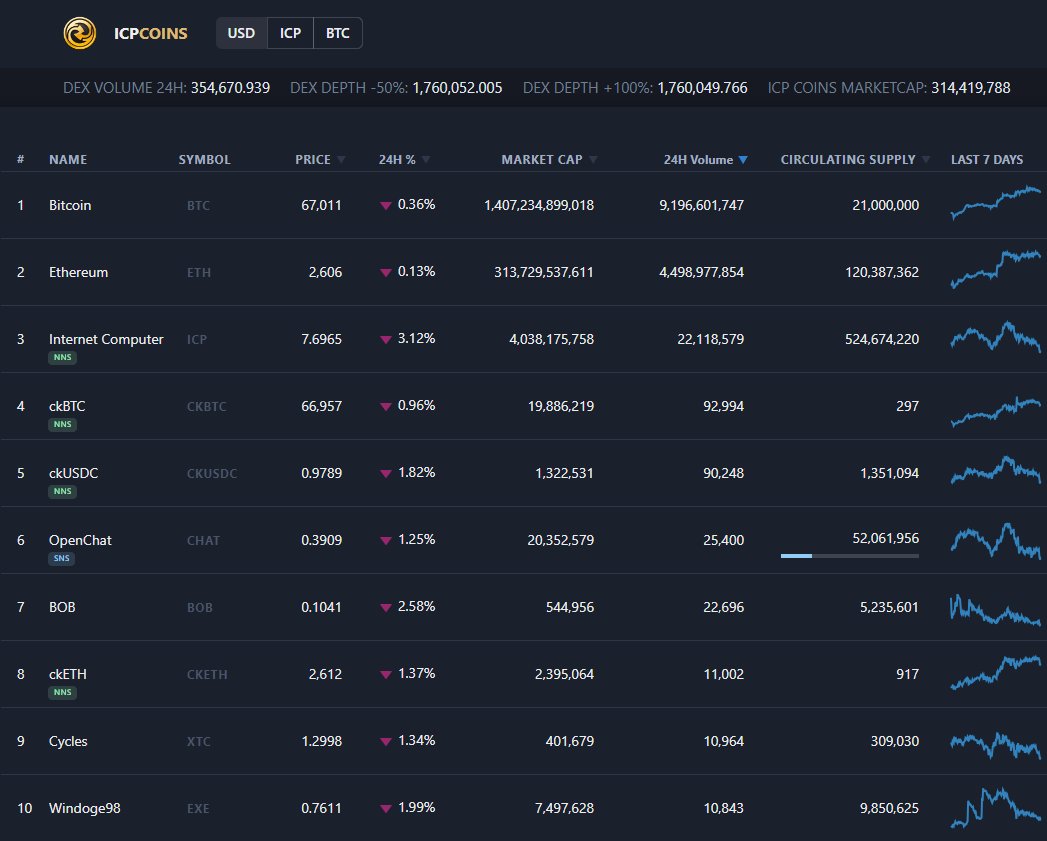Click ICP COINS MARKETCAP value 314,419,788
Screen dimensions: 1047x841
tap(971, 88)
